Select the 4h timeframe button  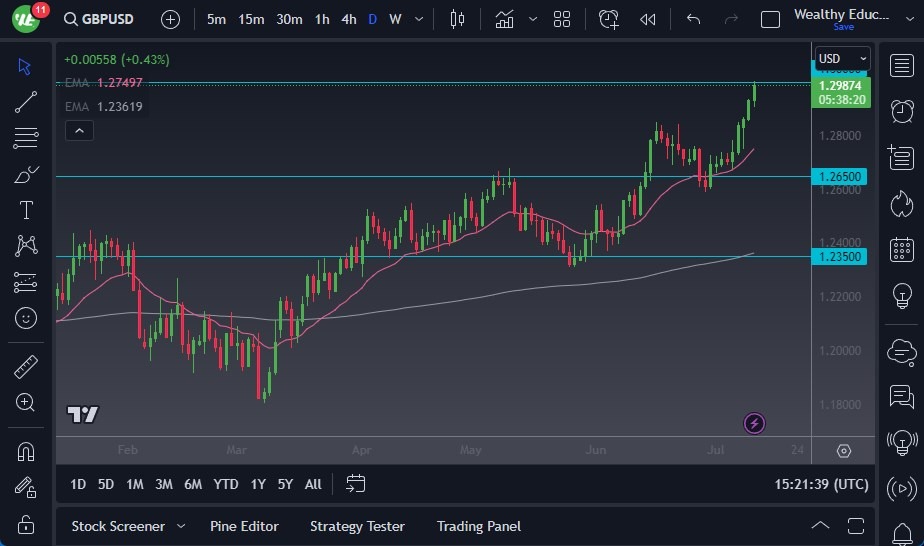point(348,19)
